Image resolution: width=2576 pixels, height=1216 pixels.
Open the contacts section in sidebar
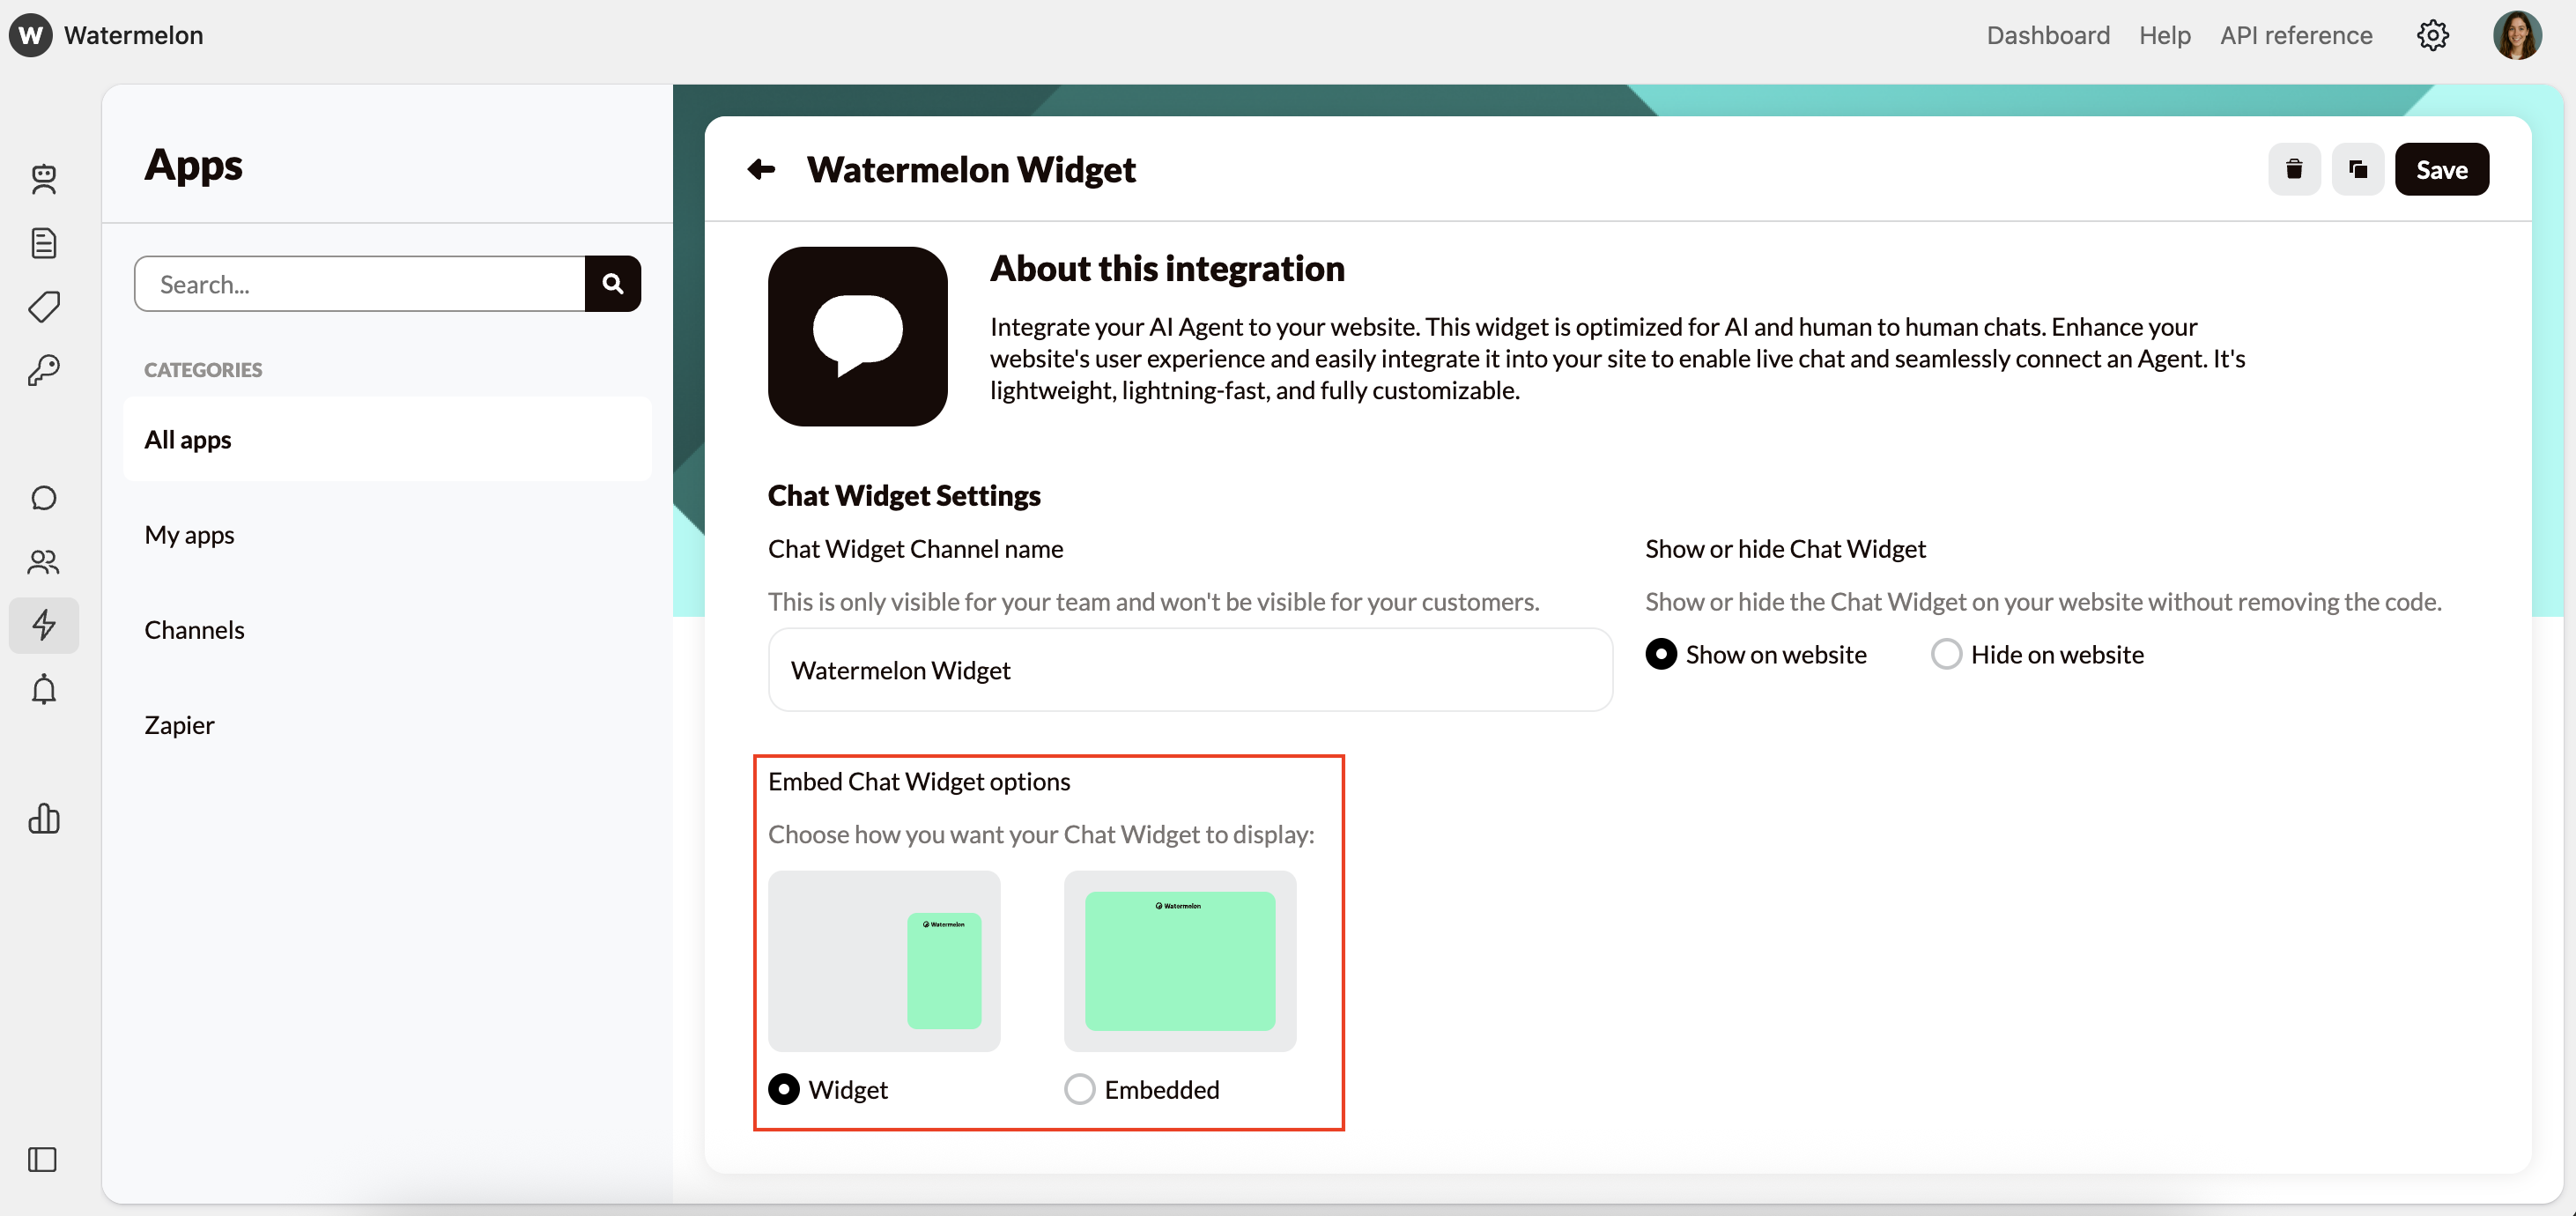[43, 561]
